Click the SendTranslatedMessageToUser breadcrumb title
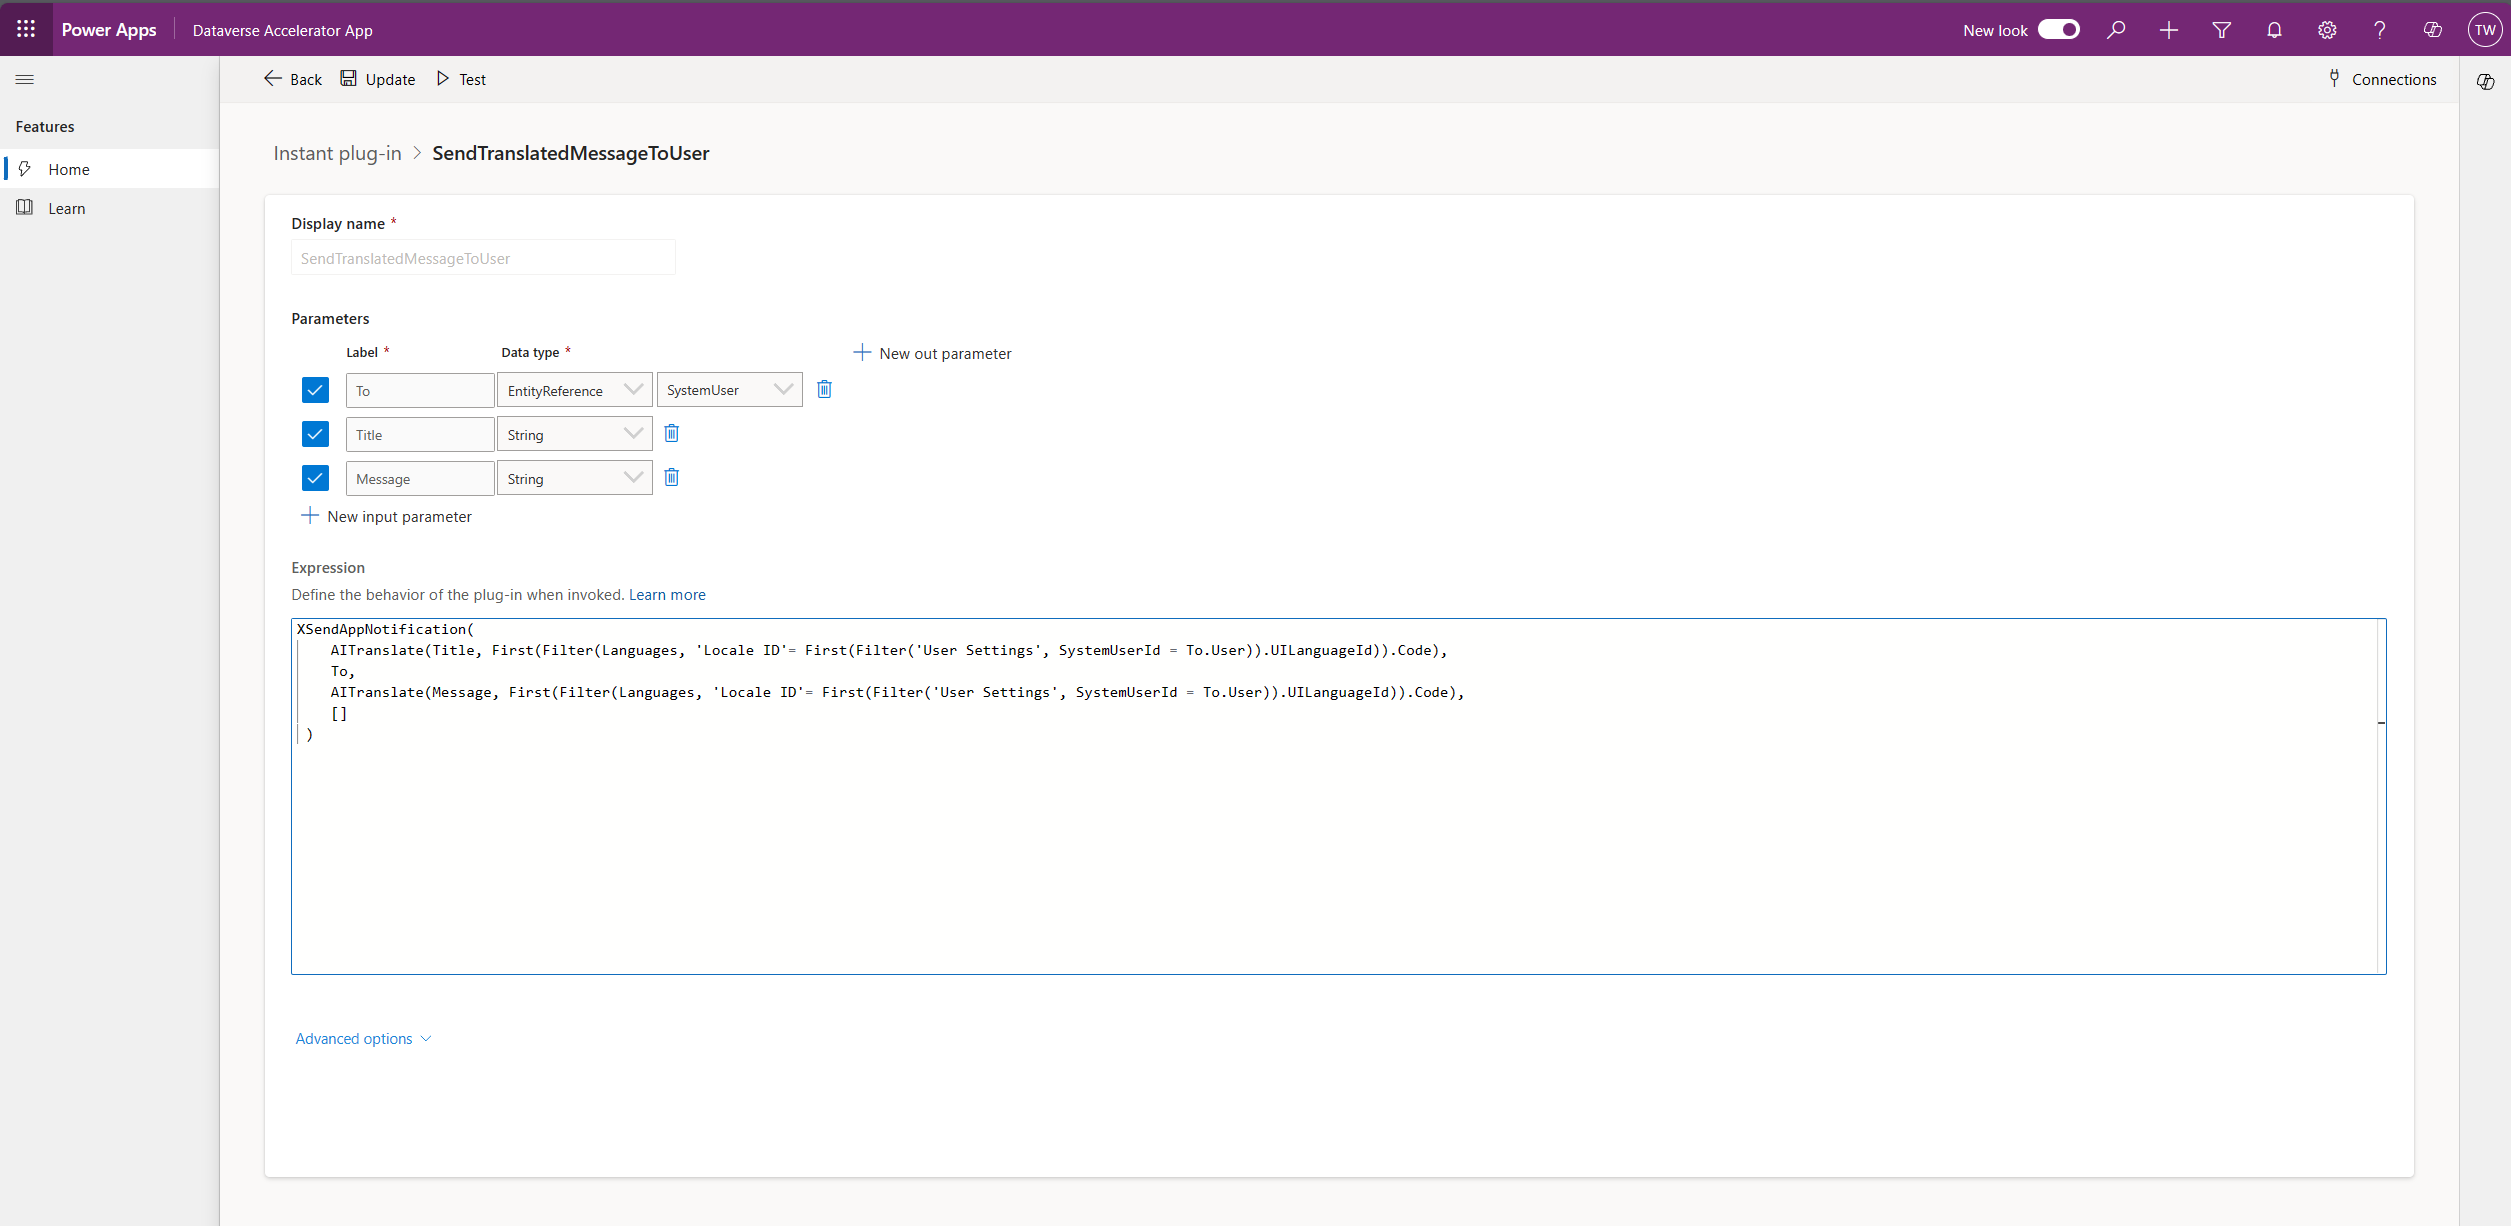Image resolution: width=2511 pixels, height=1226 pixels. [x=570, y=153]
